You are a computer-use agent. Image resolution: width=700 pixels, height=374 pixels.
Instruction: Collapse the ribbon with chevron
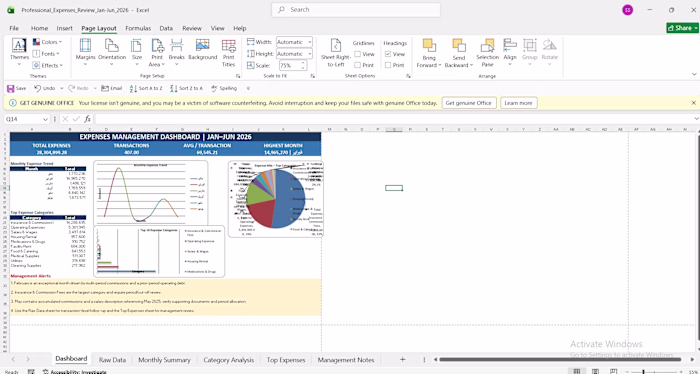pyautogui.click(x=694, y=74)
